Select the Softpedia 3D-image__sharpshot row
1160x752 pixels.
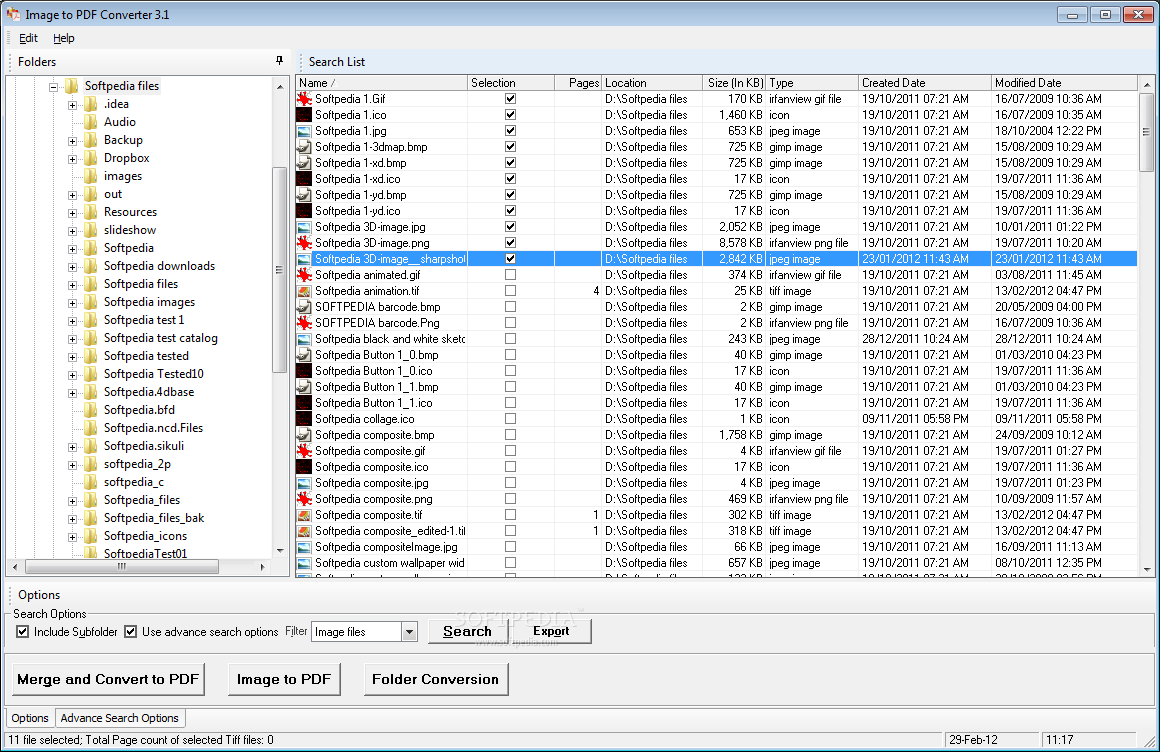(x=716, y=259)
